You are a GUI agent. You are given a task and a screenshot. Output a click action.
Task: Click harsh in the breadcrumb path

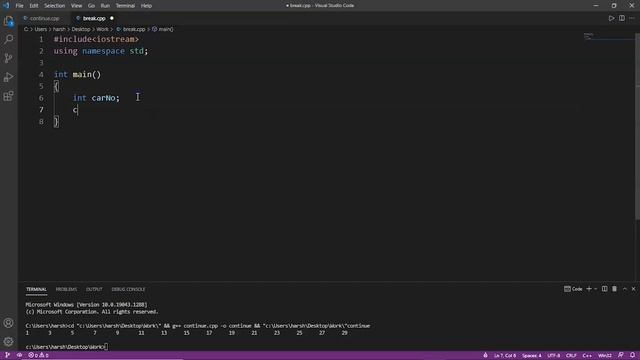[59, 29]
